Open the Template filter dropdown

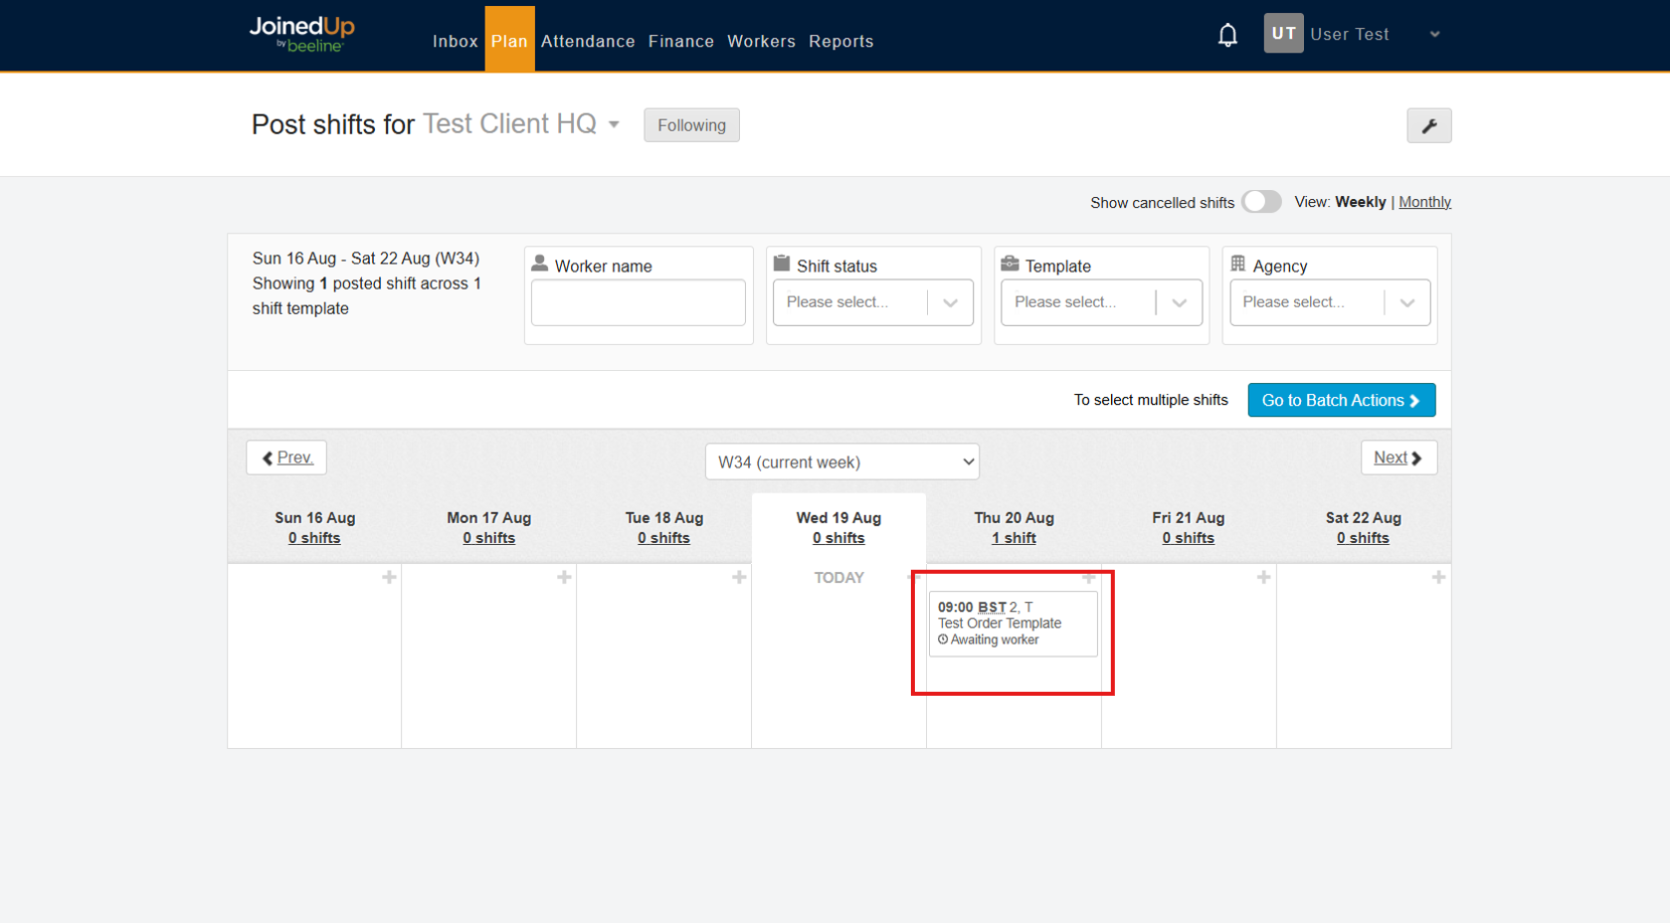tap(1101, 302)
